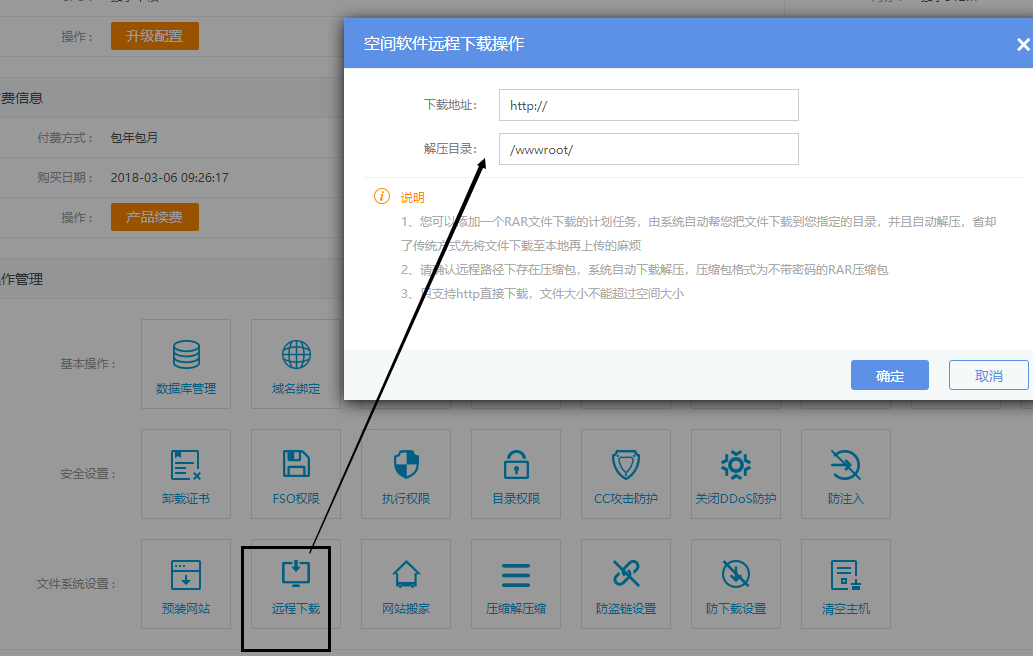Open 卸载证书 to uninstall the certificate
Viewport: 1033px width, 656px height.
185,473
